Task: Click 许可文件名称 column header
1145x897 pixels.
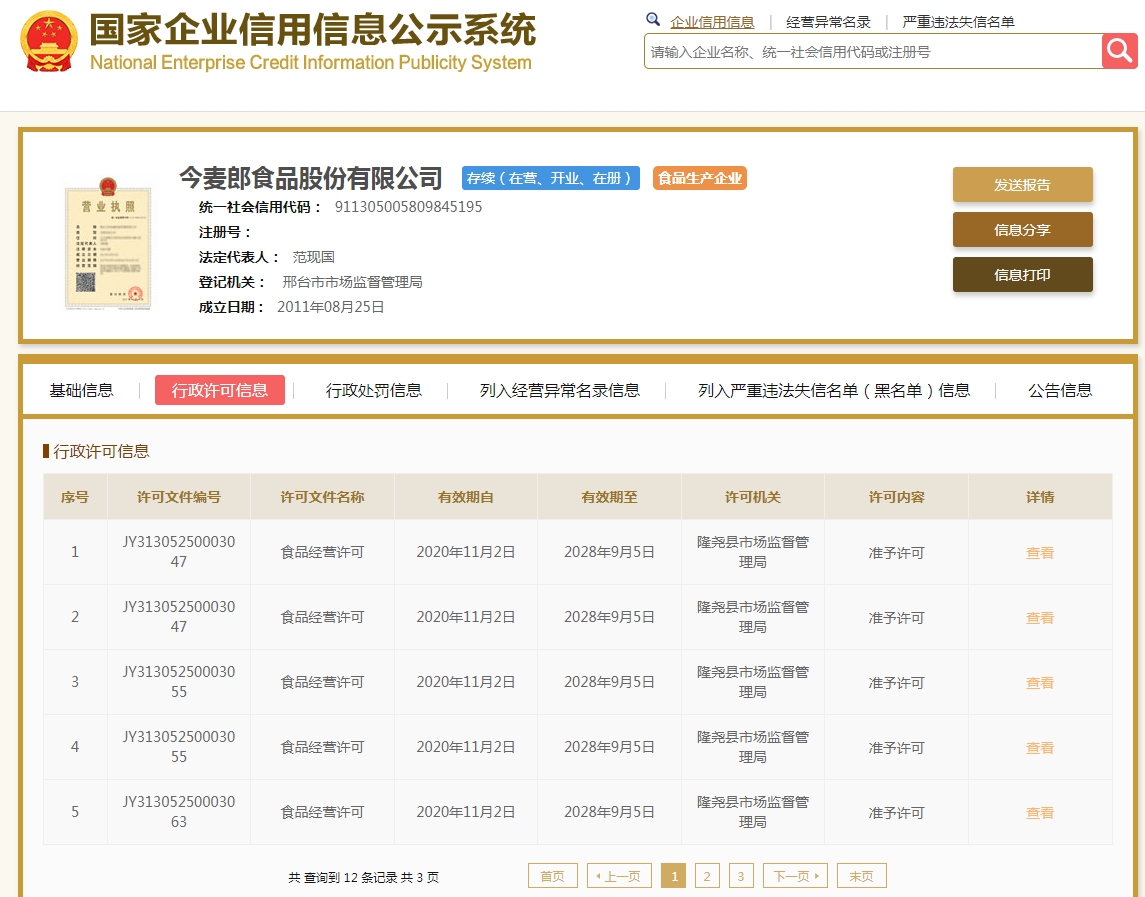Action: click(322, 497)
